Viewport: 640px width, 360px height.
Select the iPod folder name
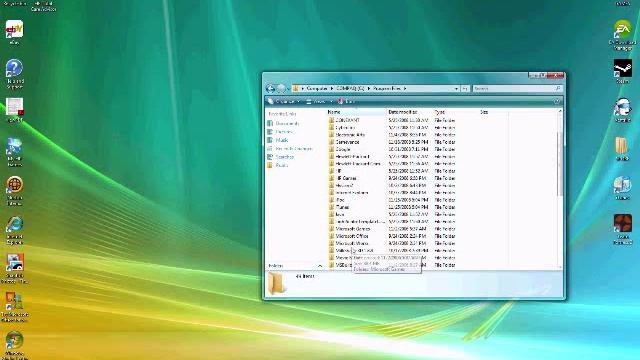340,200
